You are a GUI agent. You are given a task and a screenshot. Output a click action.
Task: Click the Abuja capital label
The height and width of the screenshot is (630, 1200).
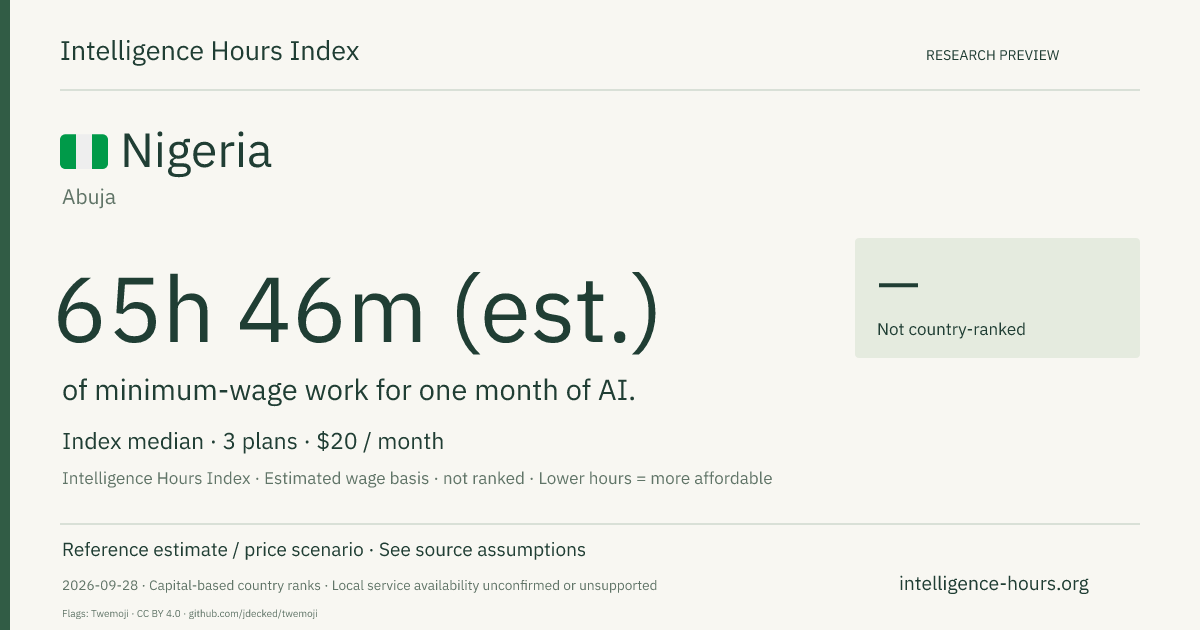(x=89, y=197)
